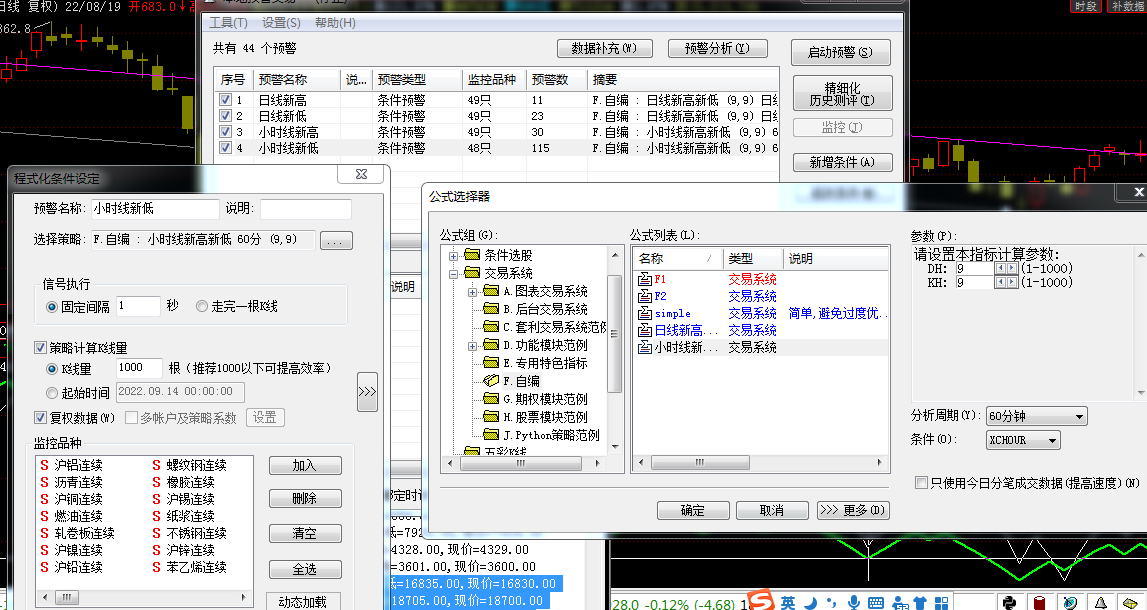Viewport: 1147px width, 610px height.
Task: Collapse the 交易系统 tree node
Action: (454, 274)
